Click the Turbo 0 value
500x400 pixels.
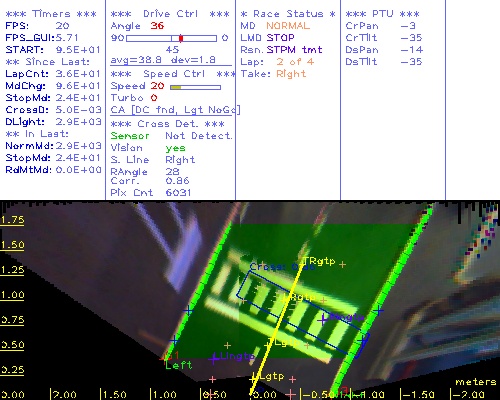point(154,98)
